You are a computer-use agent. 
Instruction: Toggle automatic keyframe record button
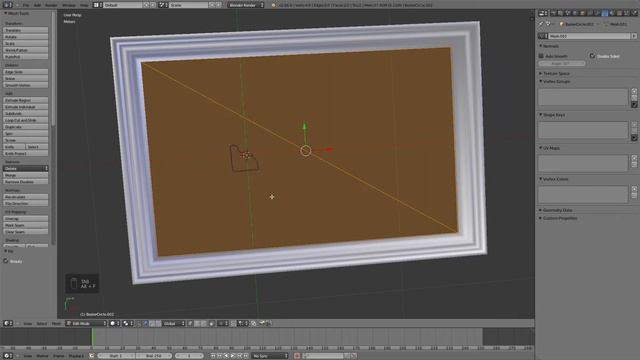click(297, 356)
